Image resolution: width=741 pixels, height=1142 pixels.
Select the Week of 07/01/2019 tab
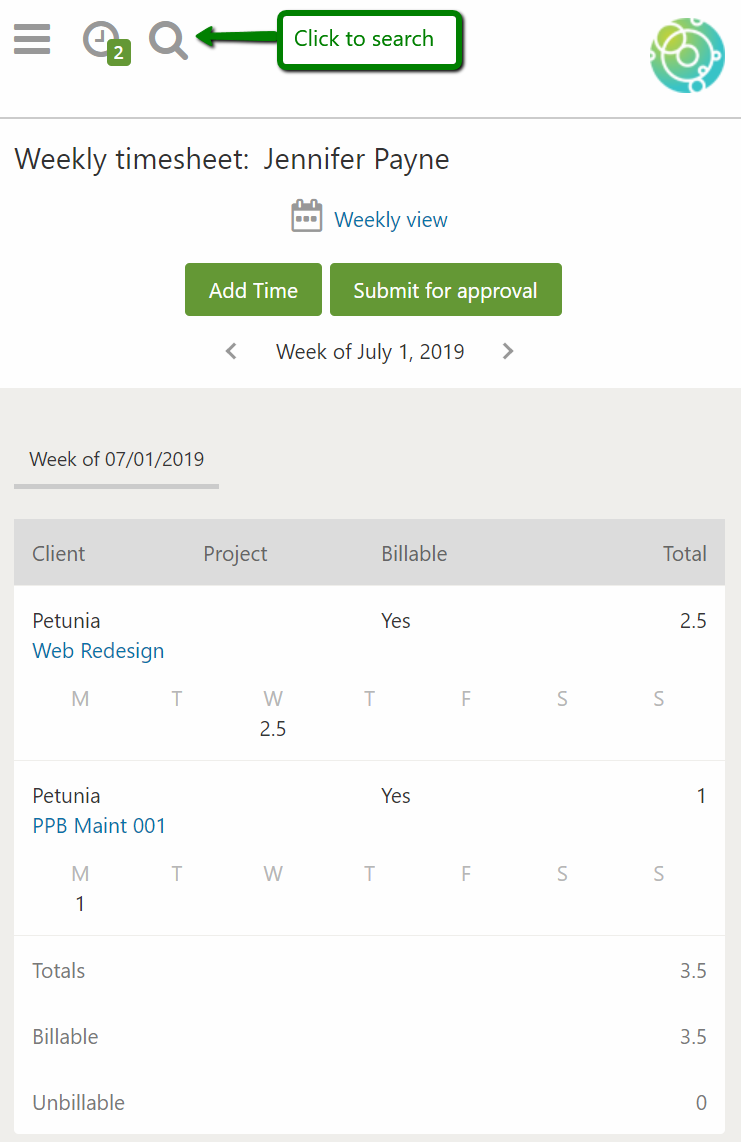click(x=116, y=460)
